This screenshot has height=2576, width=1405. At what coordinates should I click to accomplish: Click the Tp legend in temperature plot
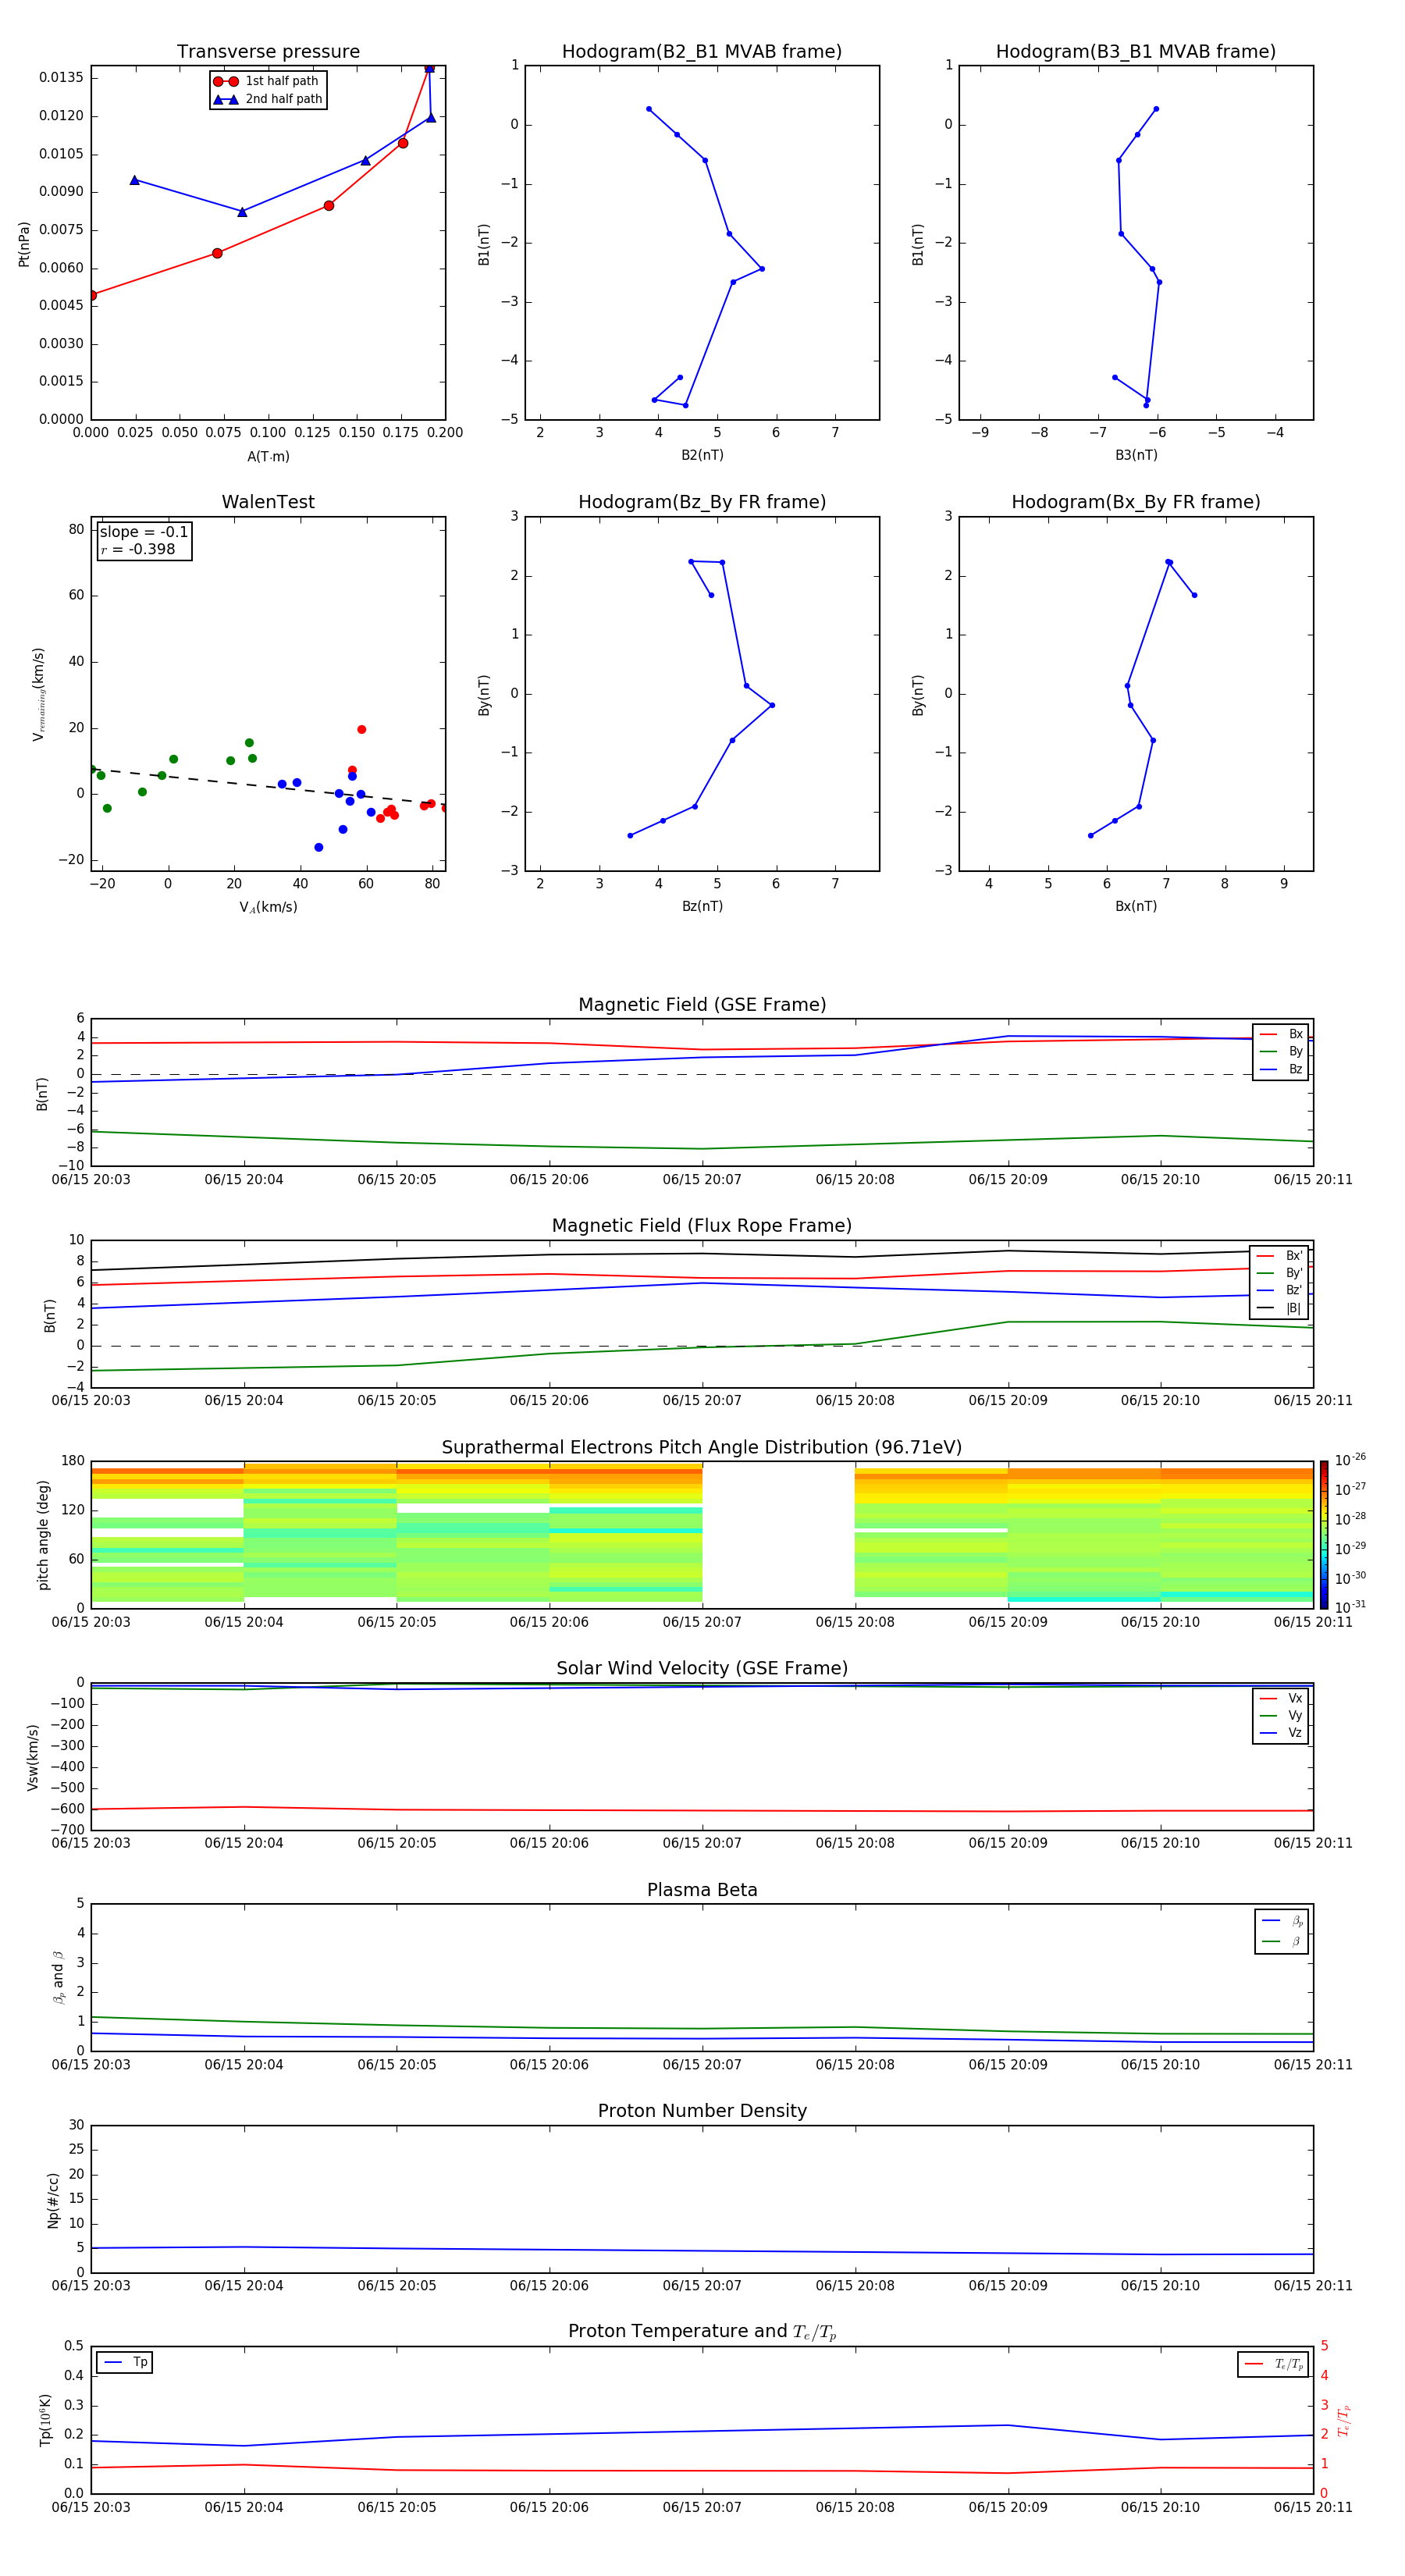(125, 2363)
